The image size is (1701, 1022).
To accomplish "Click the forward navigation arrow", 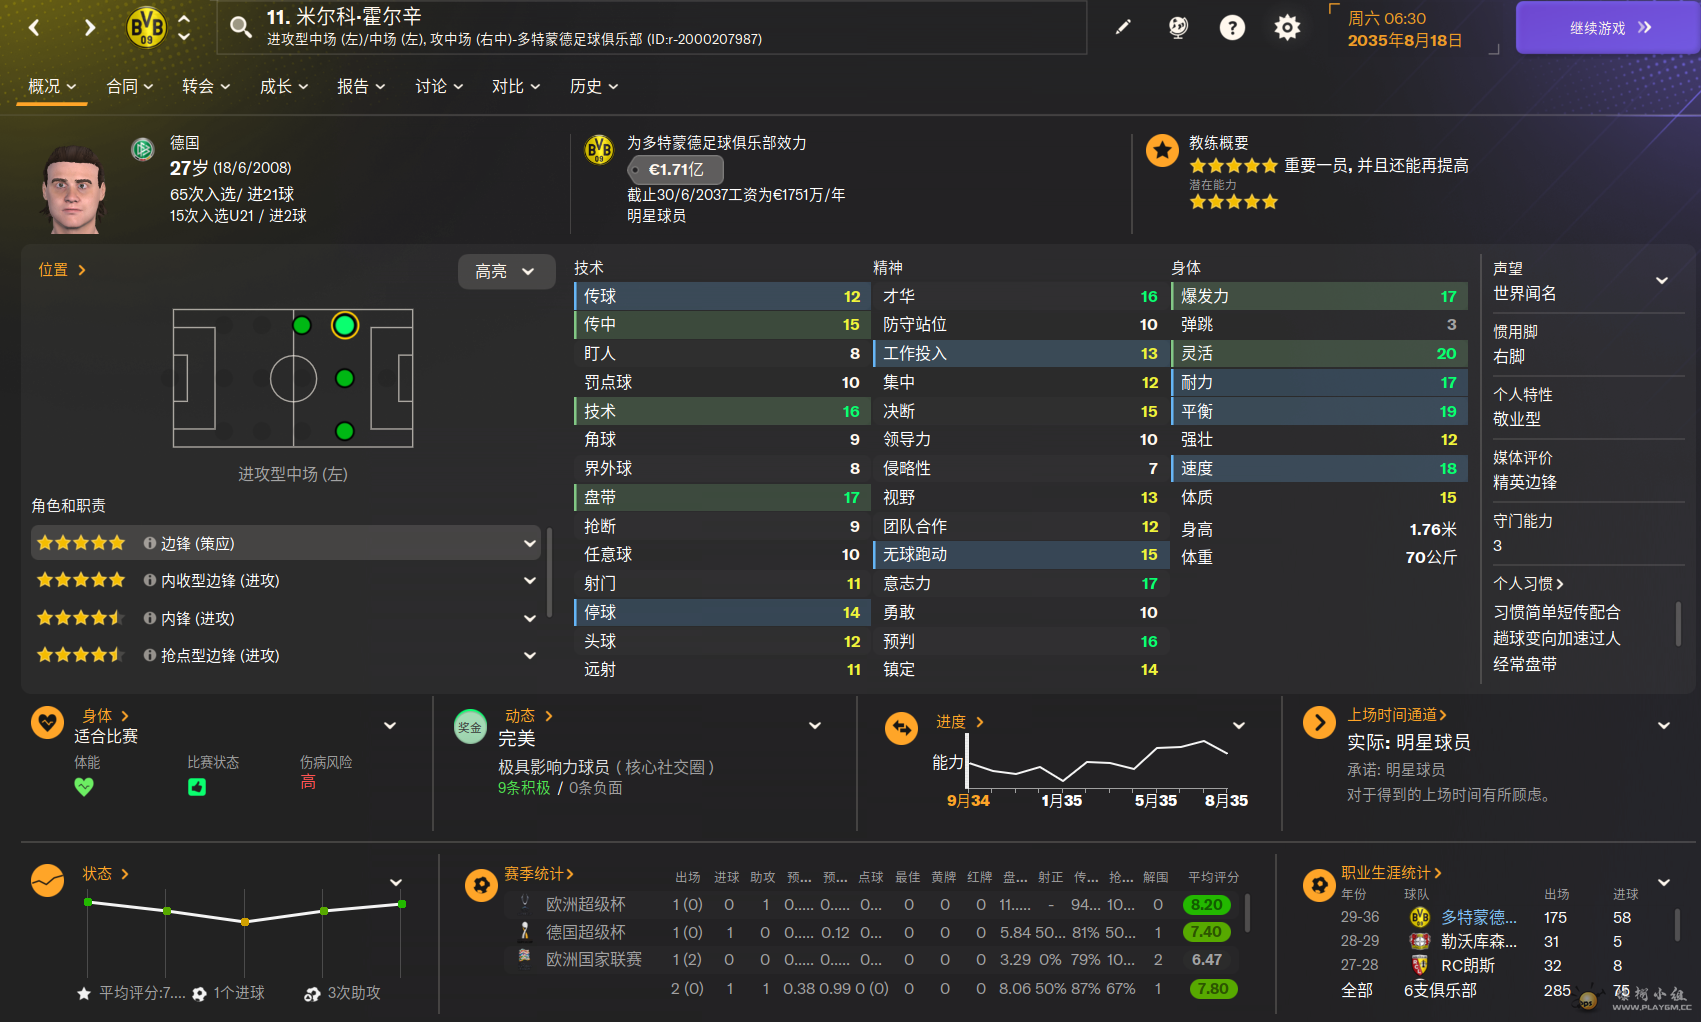I will pyautogui.click(x=90, y=27).
